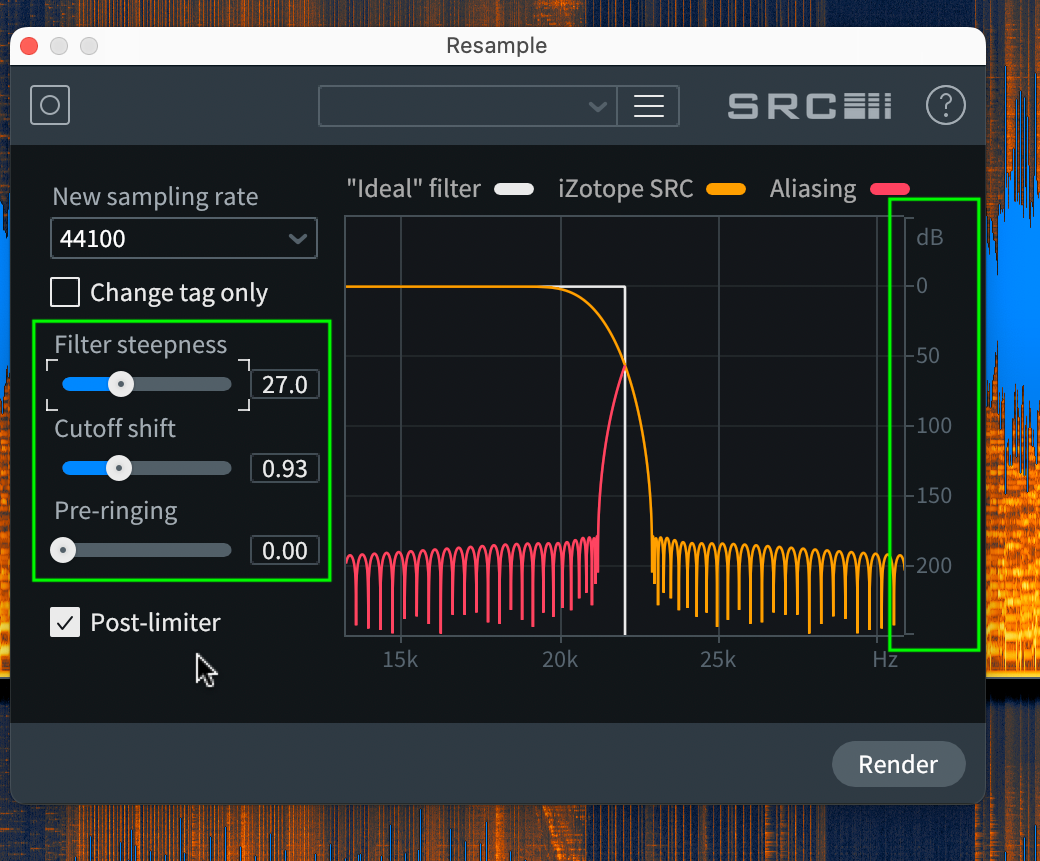Click the white "Ideal" filter legend swatch

tap(514, 190)
